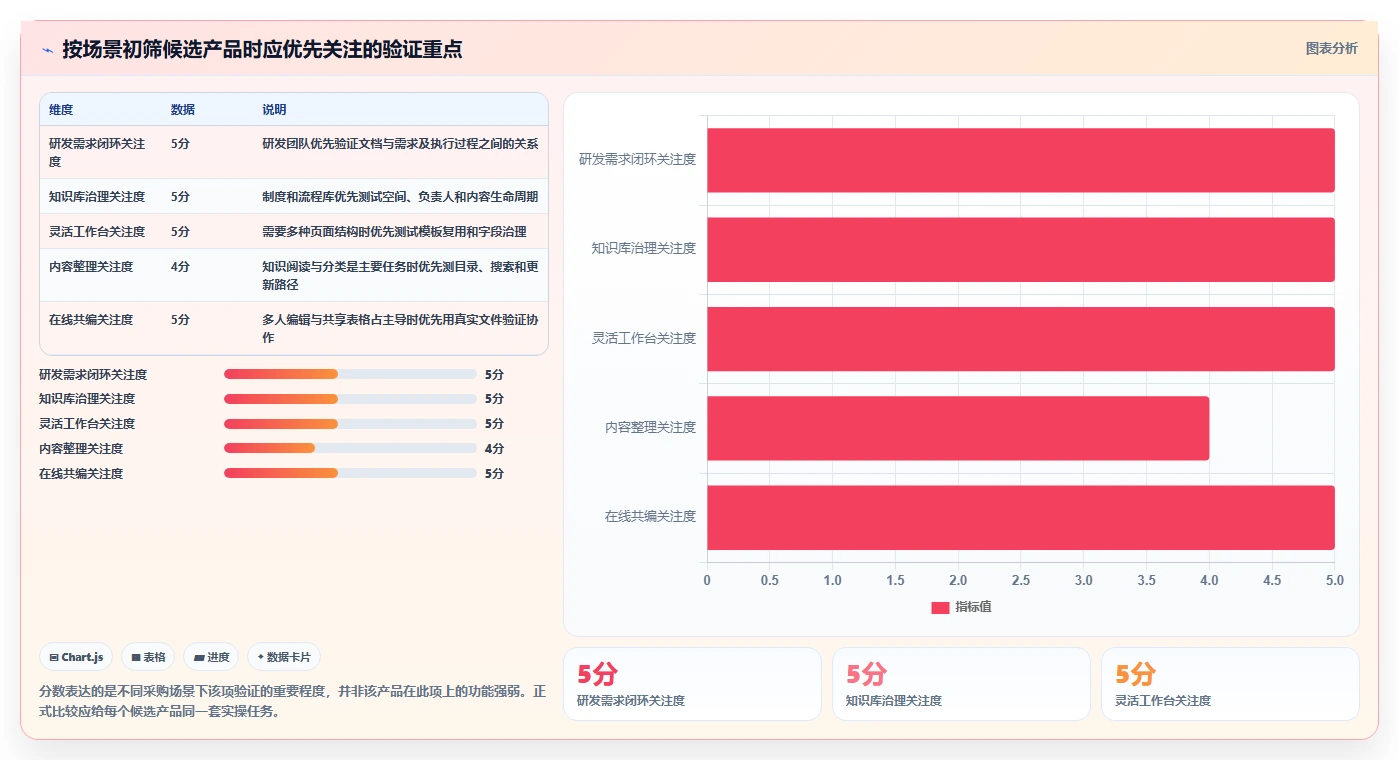Click the 研发需求闭环关注度 chart bar
Viewport: 1399px width, 760px height.
(1021, 160)
